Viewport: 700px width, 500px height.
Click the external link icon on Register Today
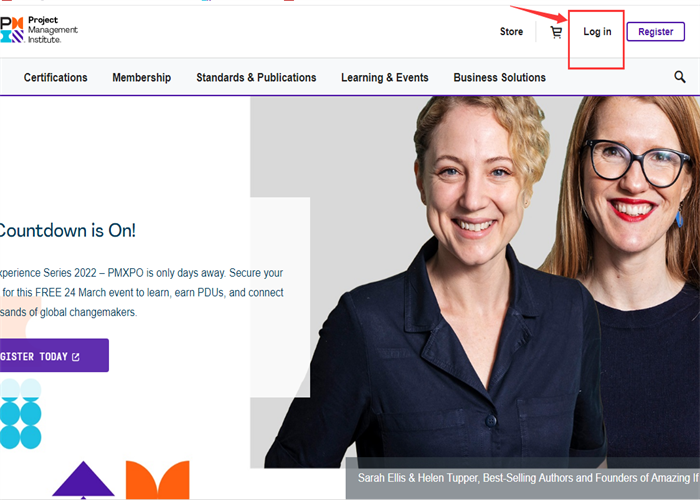pyautogui.click(x=76, y=356)
